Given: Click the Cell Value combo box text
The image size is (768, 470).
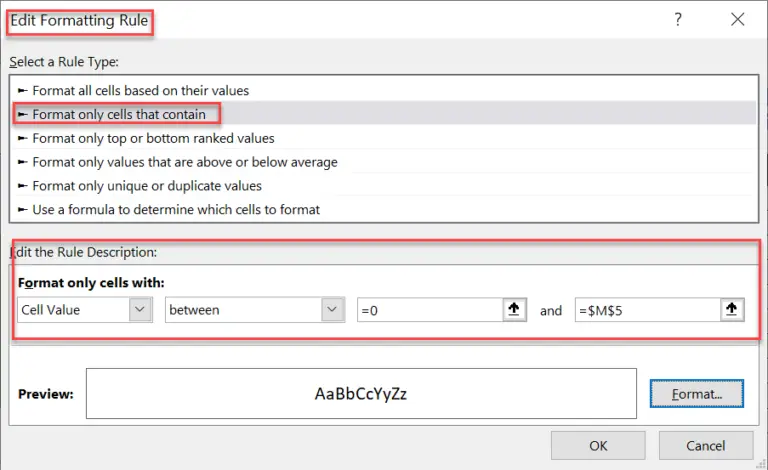Looking at the screenshot, I should point(72,310).
